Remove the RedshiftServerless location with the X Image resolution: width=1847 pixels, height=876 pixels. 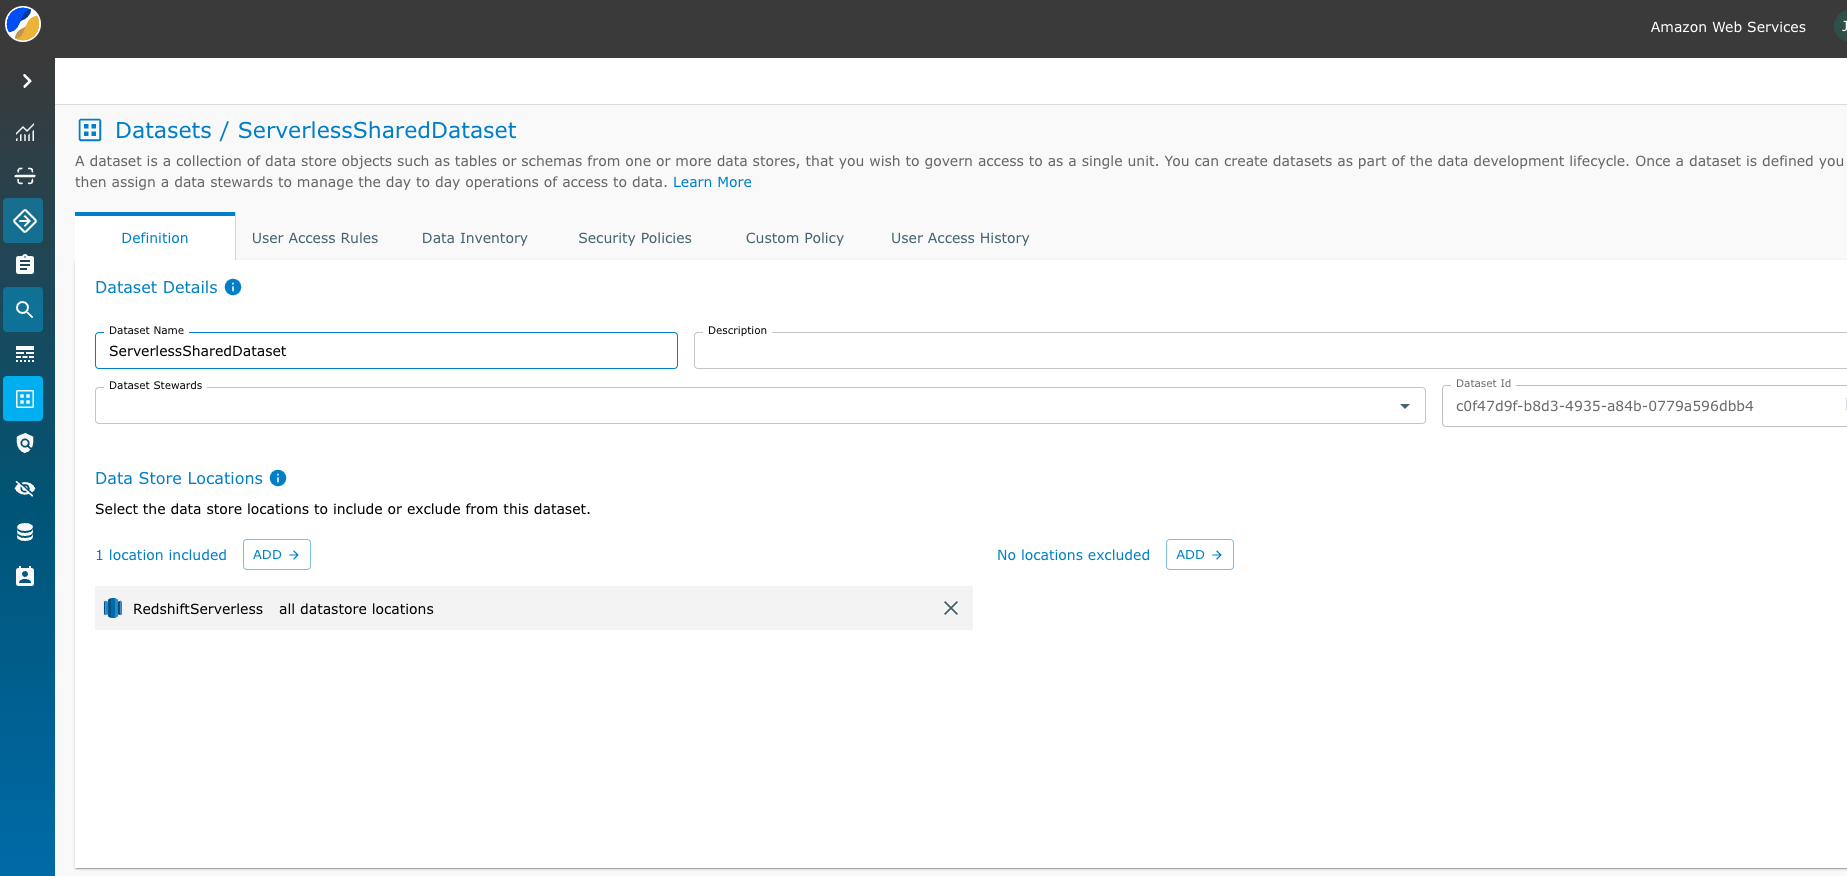pos(951,608)
